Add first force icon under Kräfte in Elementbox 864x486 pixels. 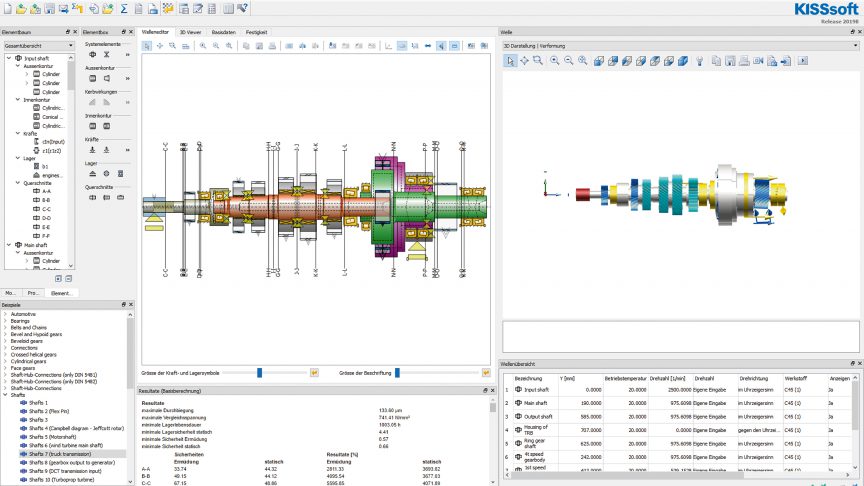click(x=93, y=149)
